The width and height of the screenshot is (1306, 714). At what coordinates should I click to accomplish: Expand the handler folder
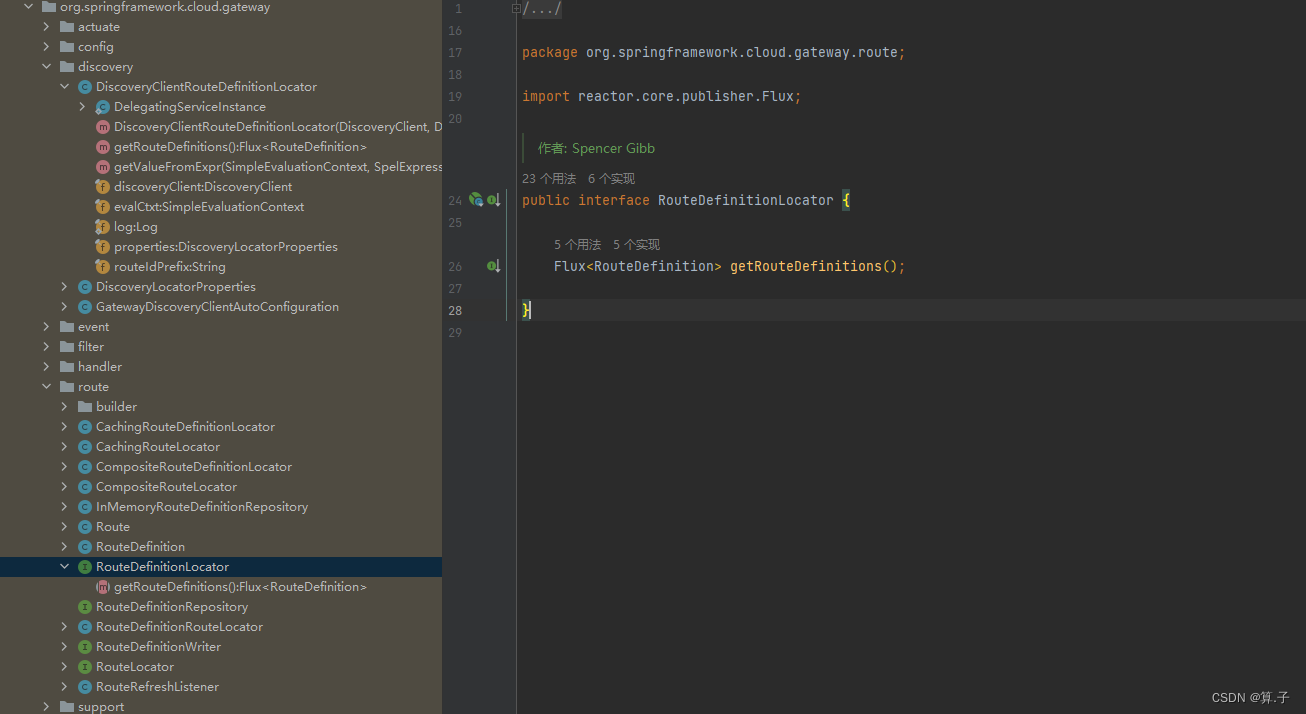click(x=46, y=367)
